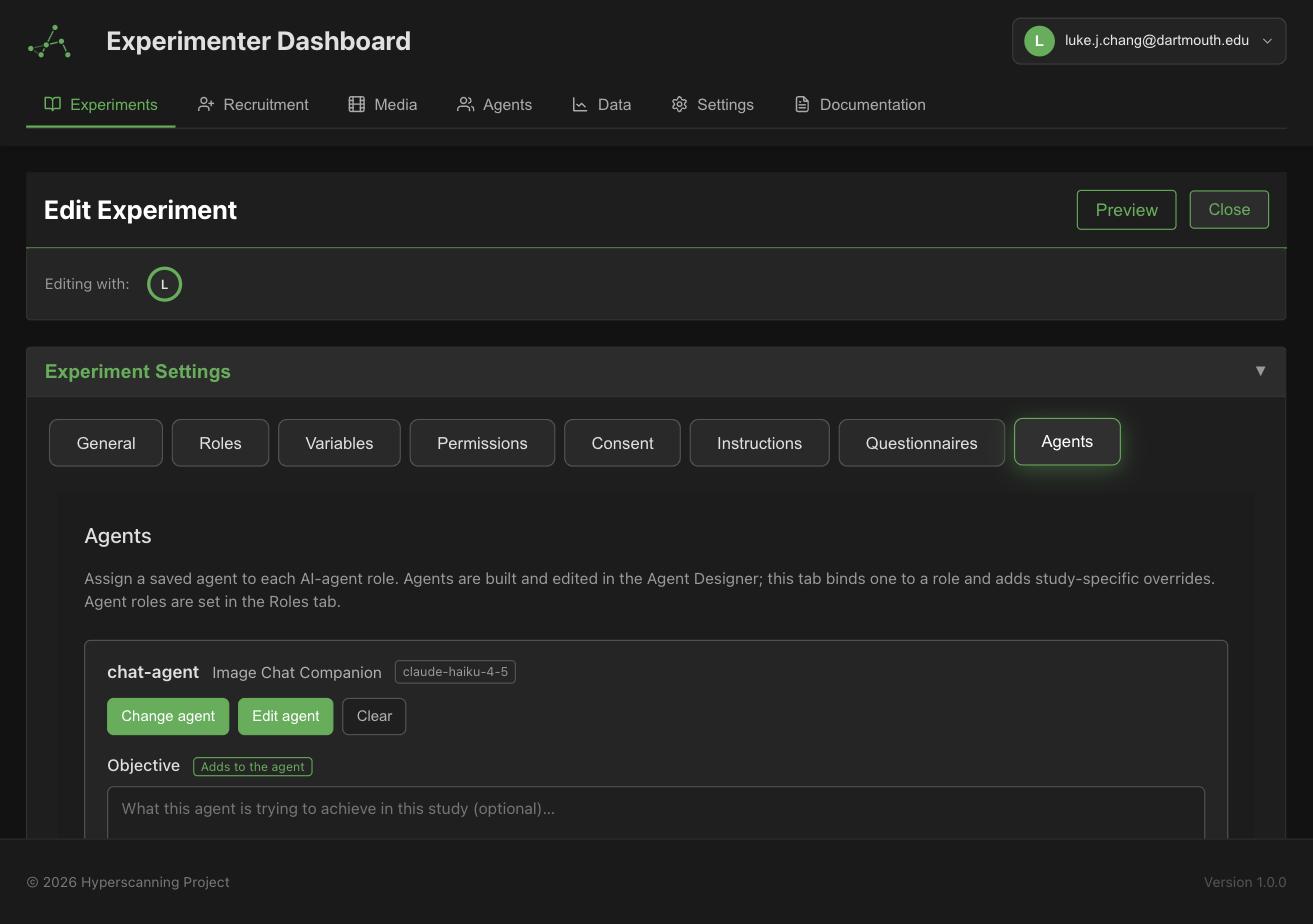Click the 'Version 1.0.0' footer text

[x=1245, y=882]
